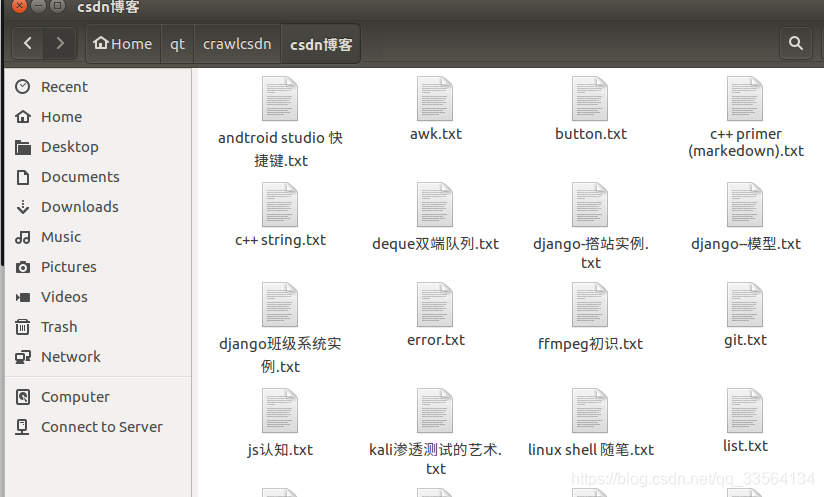
Task: Navigate to Home in the path bar
Action: [x=123, y=44]
